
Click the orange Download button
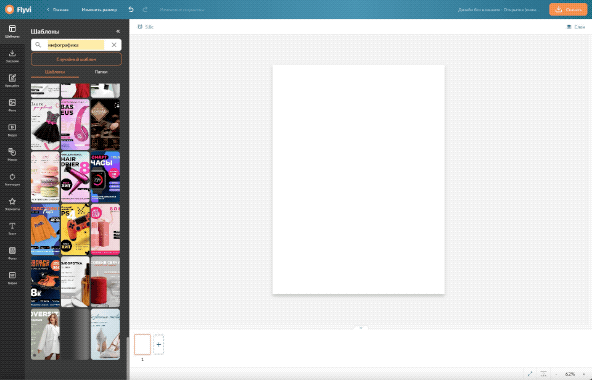568,9
